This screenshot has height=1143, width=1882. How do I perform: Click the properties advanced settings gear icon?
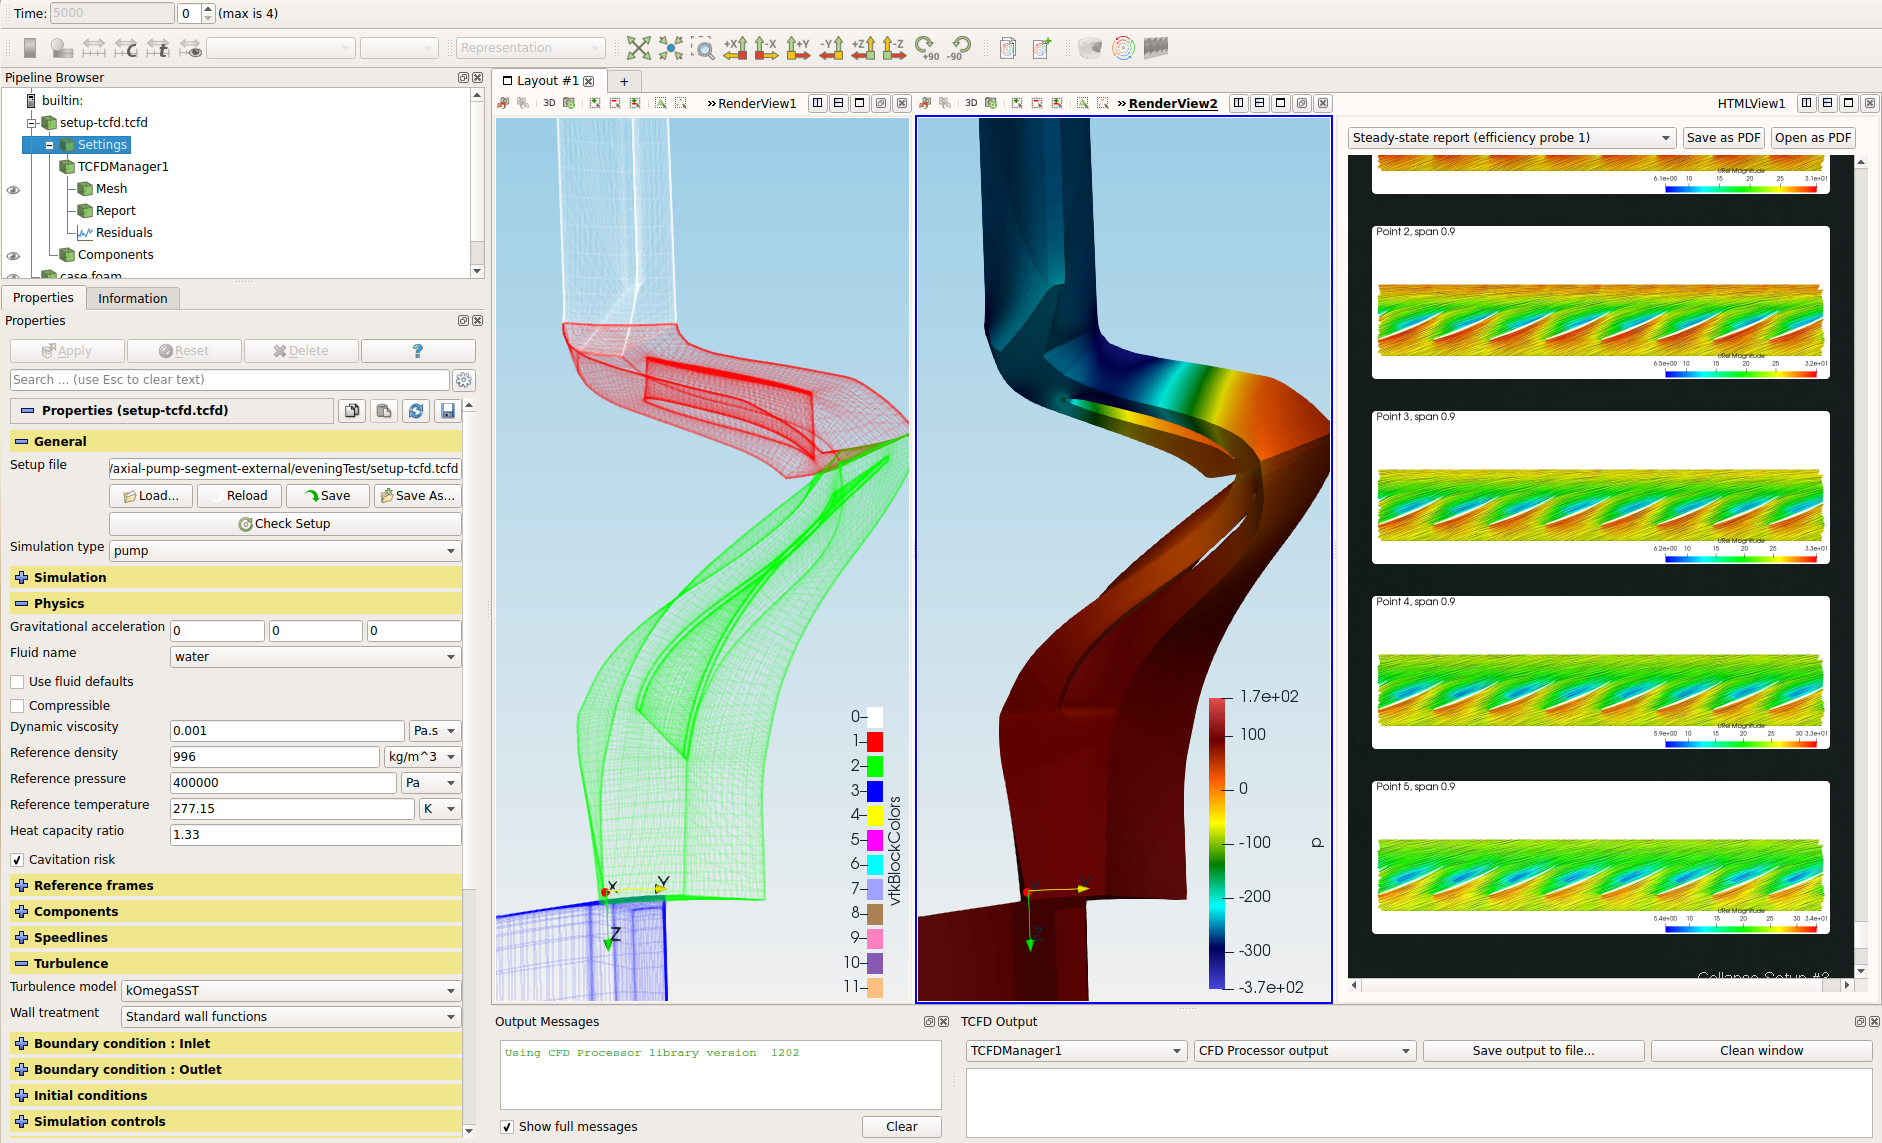coord(463,380)
